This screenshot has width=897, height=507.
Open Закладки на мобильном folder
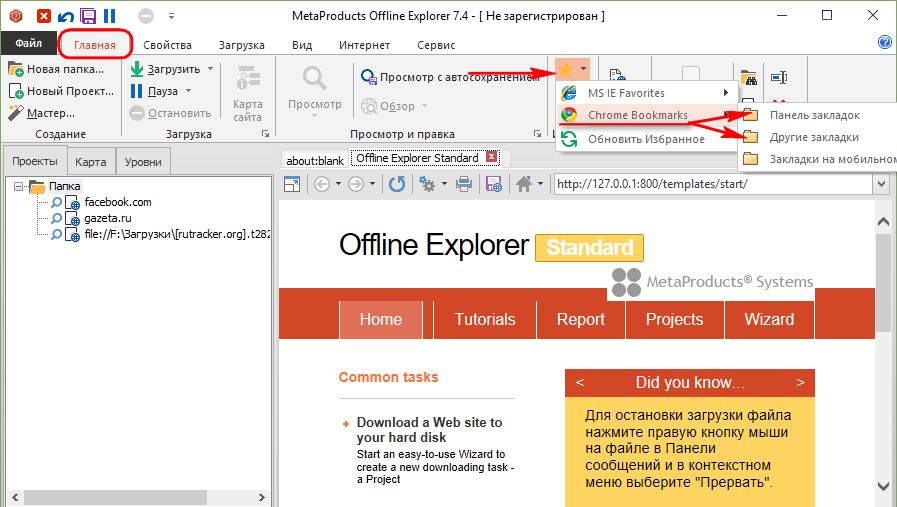(818, 159)
